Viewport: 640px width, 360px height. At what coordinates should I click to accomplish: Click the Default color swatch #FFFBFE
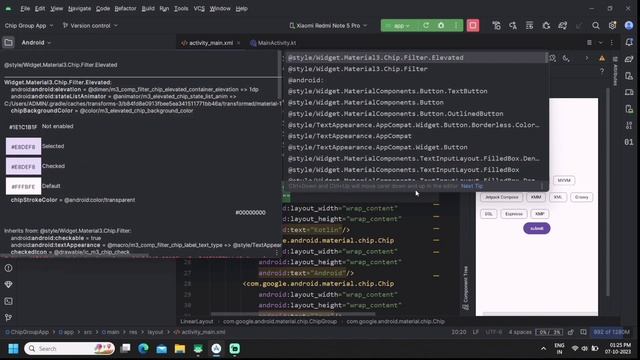[x=23, y=186]
